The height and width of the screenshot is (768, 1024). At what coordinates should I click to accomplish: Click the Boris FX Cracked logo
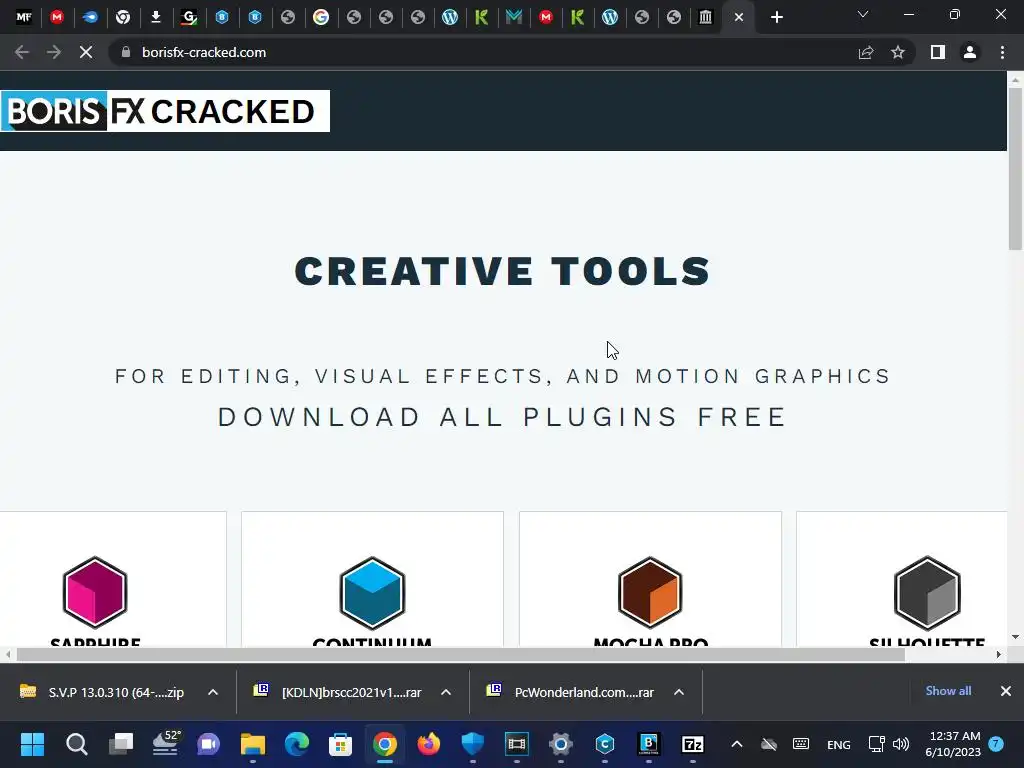pyautogui.click(x=165, y=111)
